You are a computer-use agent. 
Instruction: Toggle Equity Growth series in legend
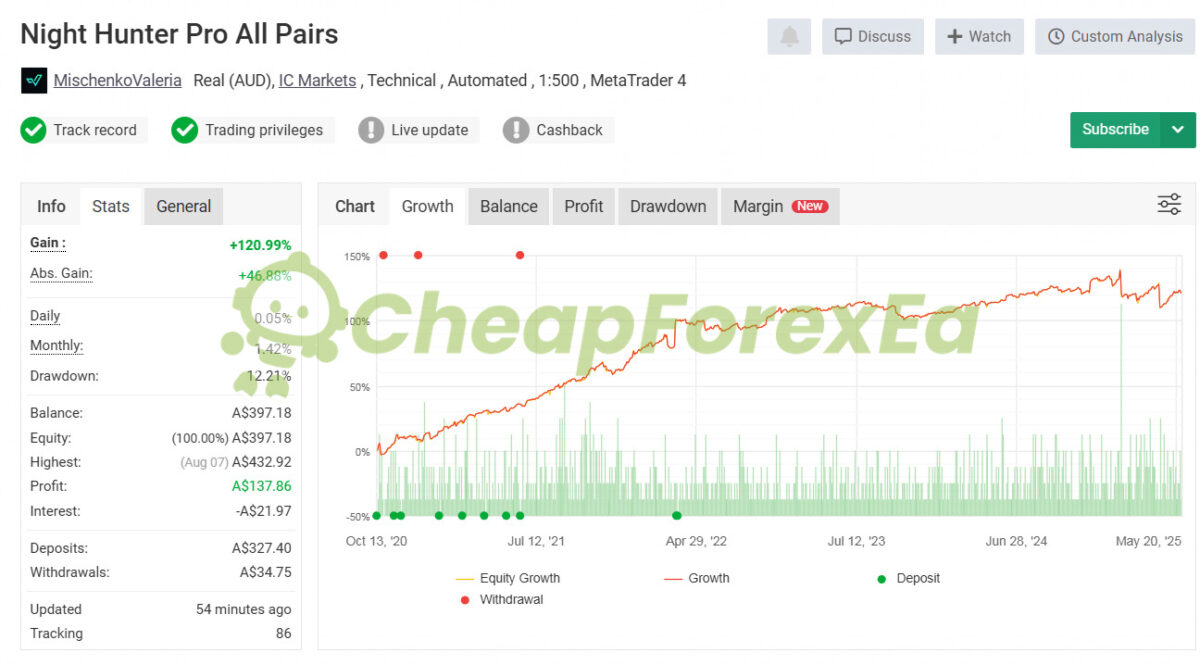507,578
